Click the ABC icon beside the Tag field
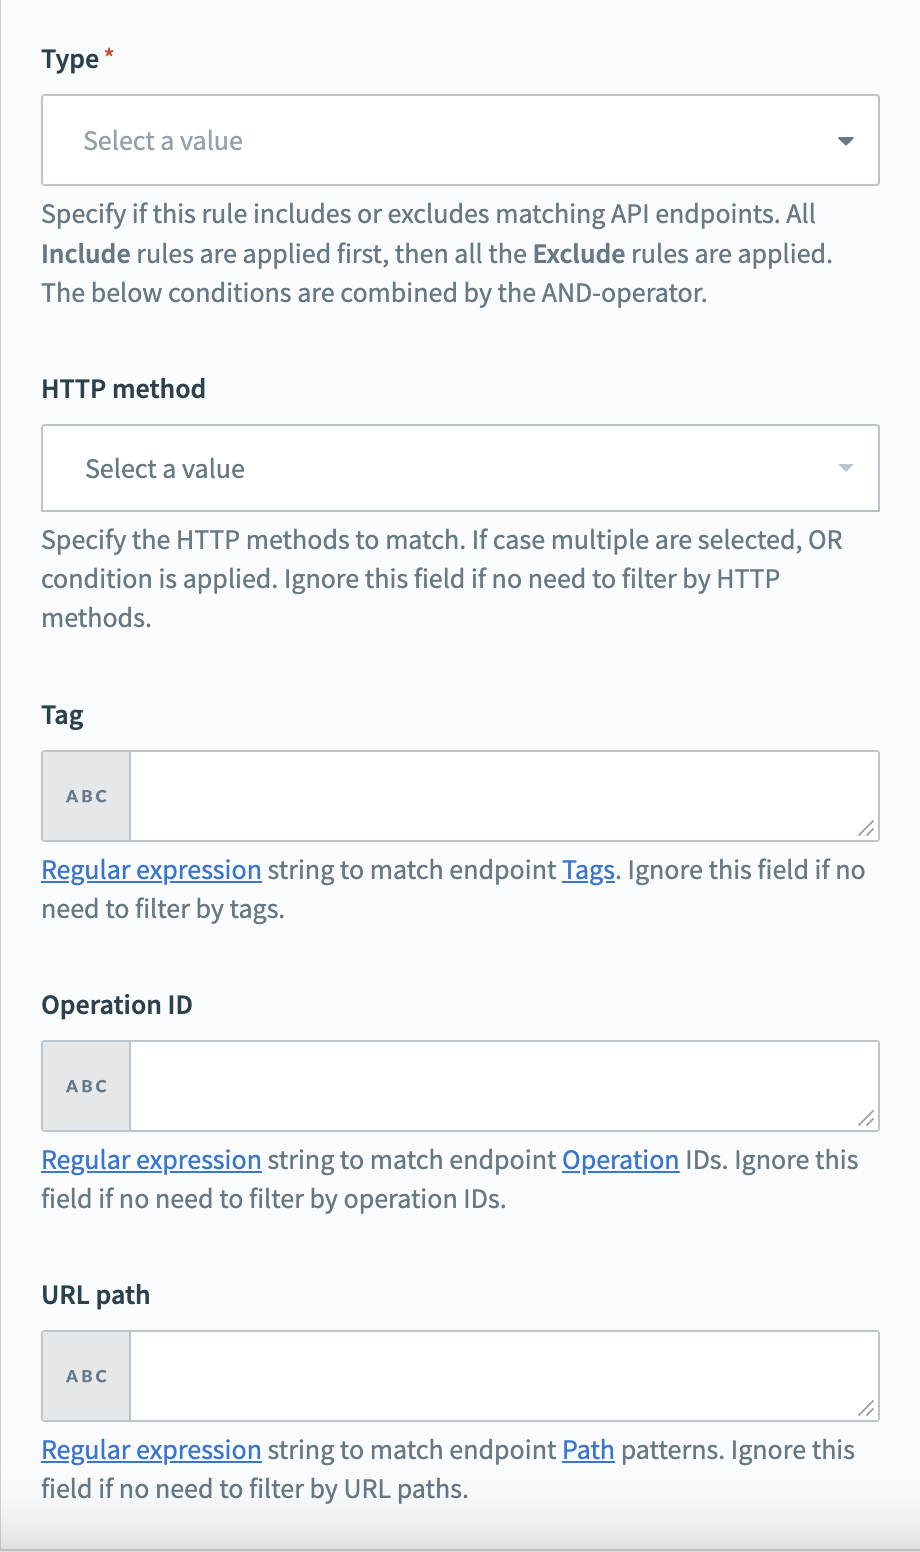The width and height of the screenshot is (920, 1552). point(85,795)
